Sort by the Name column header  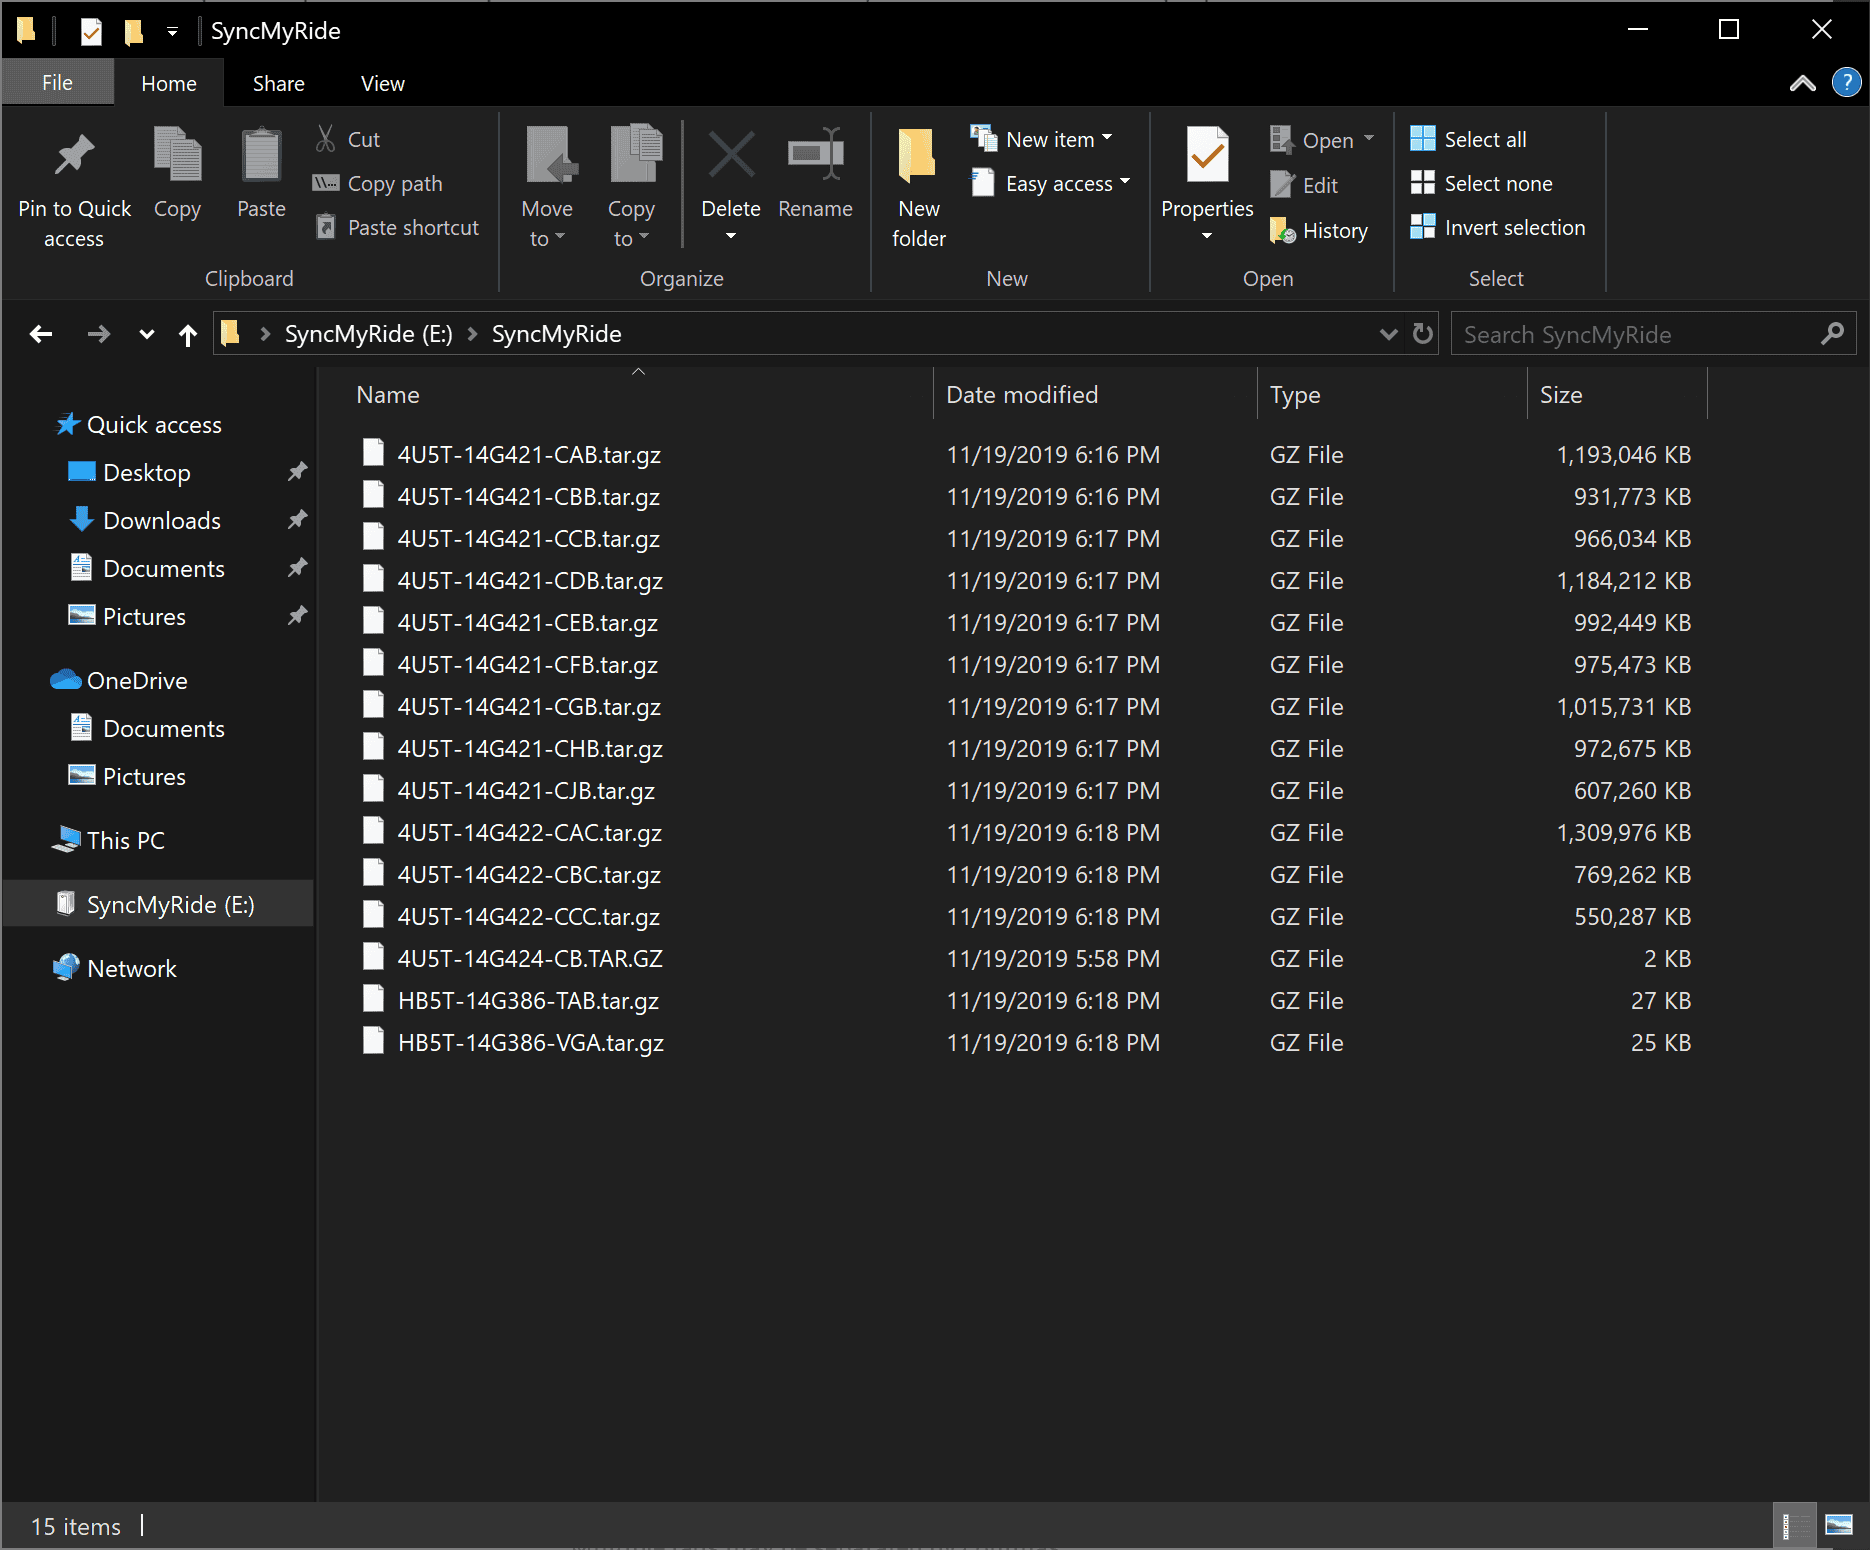click(388, 395)
